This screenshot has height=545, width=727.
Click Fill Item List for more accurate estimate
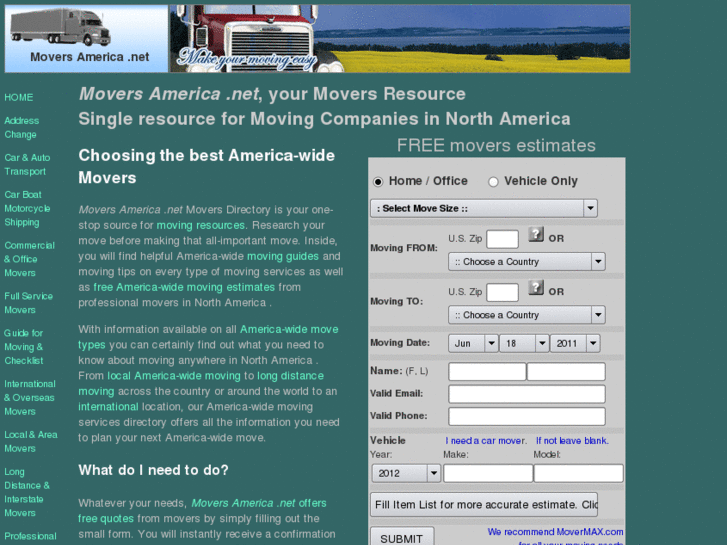point(484,505)
